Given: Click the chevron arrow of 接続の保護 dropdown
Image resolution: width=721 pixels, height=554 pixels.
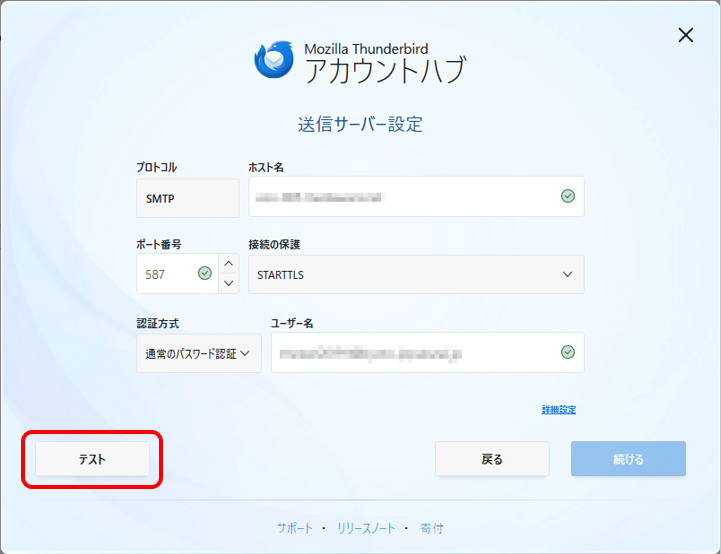Looking at the screenshot, I should click(x=568, y=274).
